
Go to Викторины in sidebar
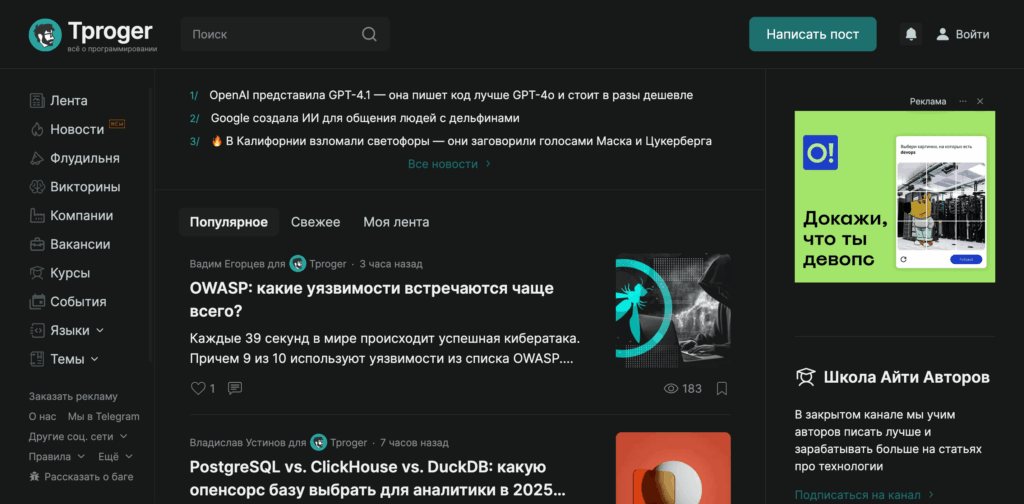[84, 187]
